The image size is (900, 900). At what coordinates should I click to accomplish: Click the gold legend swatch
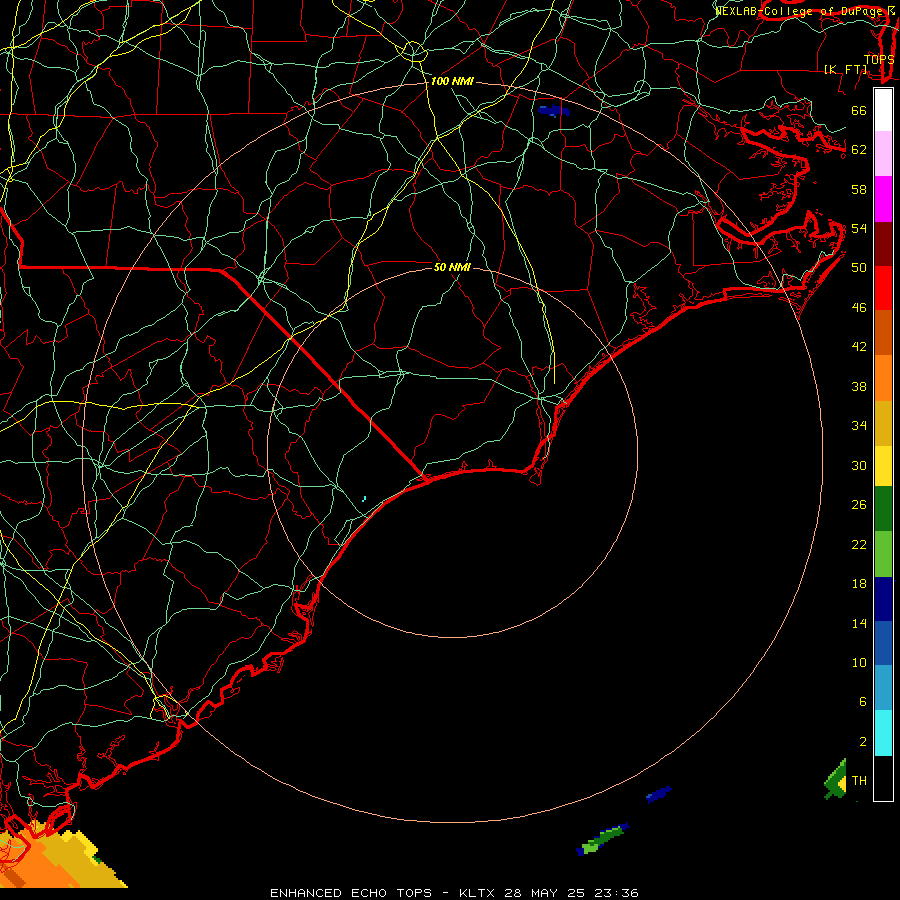(x=883, y=423)
